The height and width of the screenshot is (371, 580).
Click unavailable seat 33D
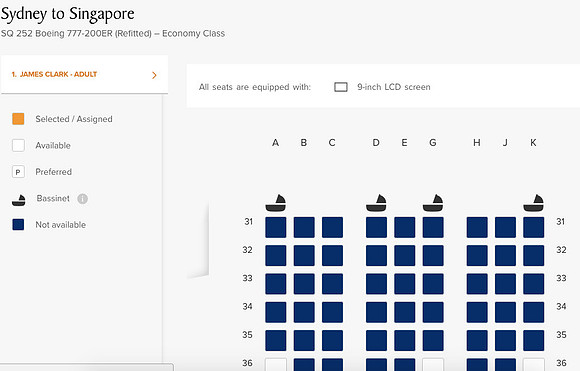(x=376, y=284)
